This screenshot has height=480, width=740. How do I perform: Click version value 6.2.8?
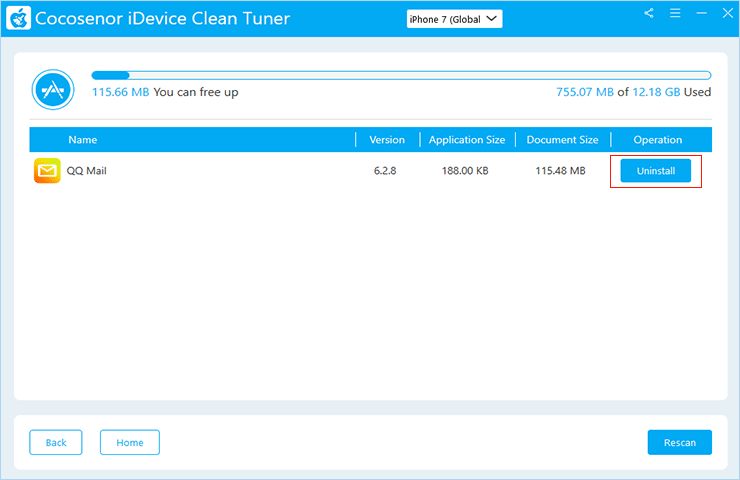(x=385, y=171)
